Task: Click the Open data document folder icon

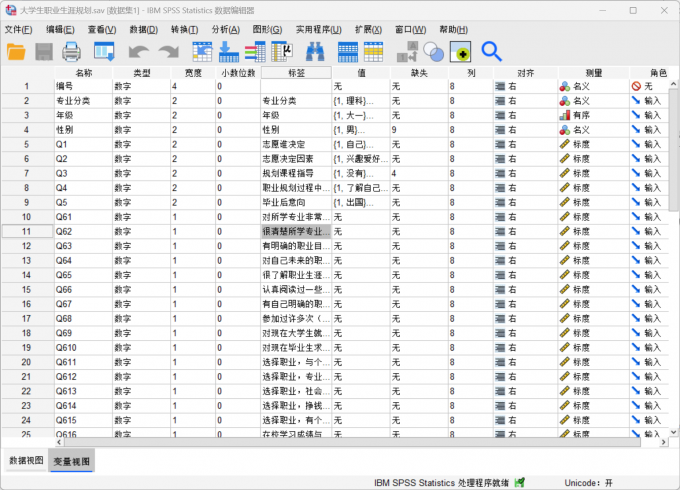Action: click(18, 51)
